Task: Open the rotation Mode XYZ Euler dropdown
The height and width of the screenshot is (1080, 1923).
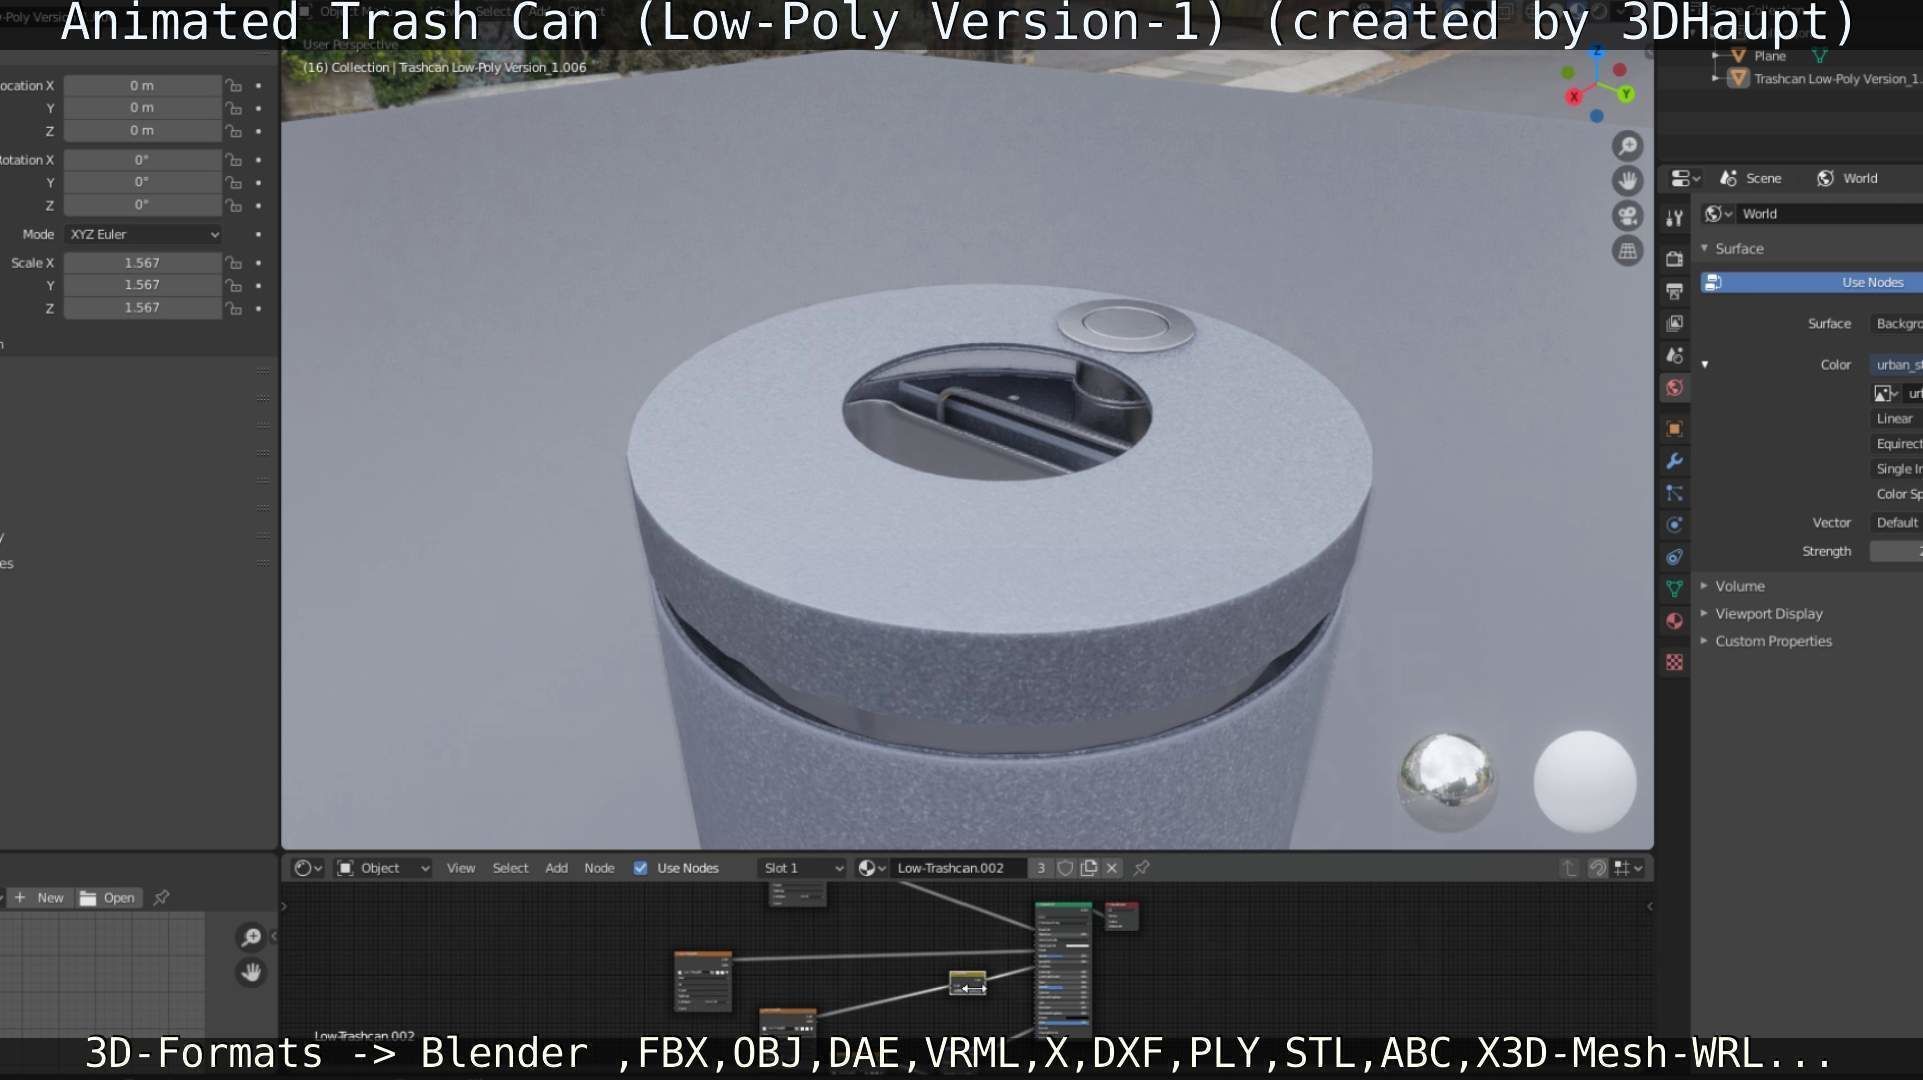Action: coord(143,235)
